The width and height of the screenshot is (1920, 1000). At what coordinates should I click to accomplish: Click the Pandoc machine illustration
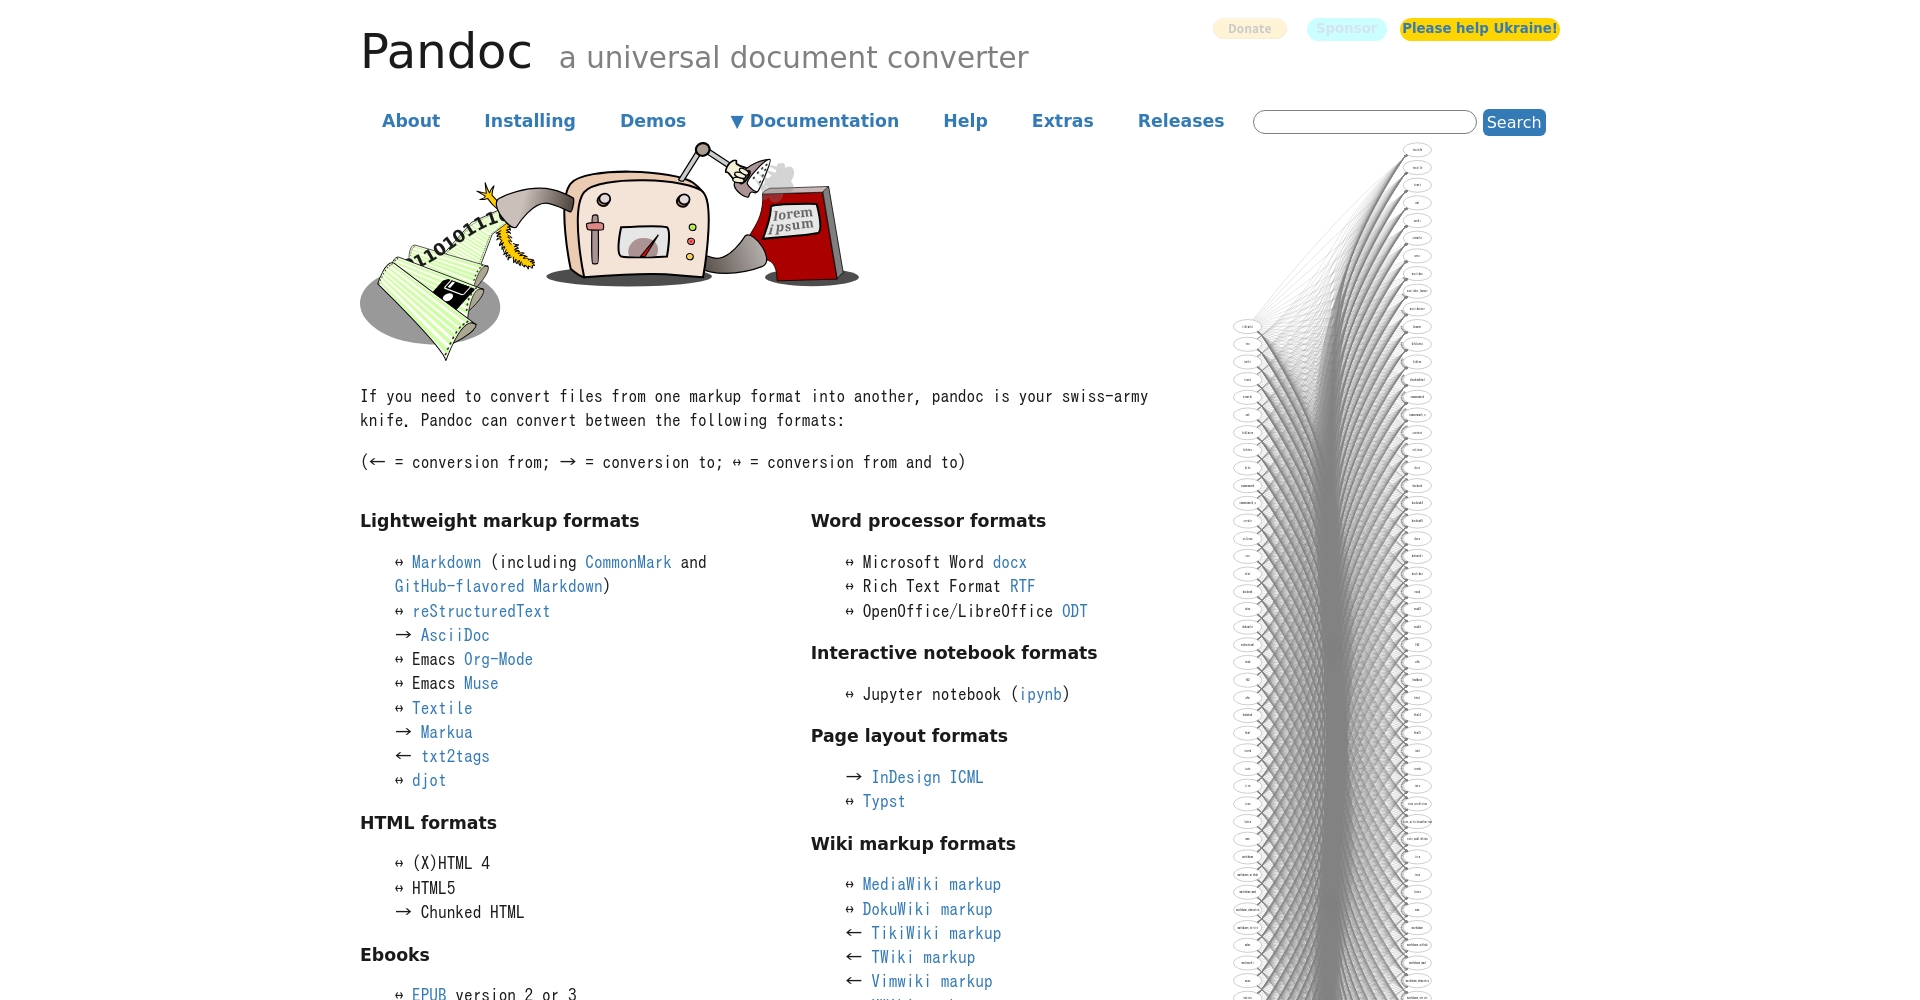[609, 251]
